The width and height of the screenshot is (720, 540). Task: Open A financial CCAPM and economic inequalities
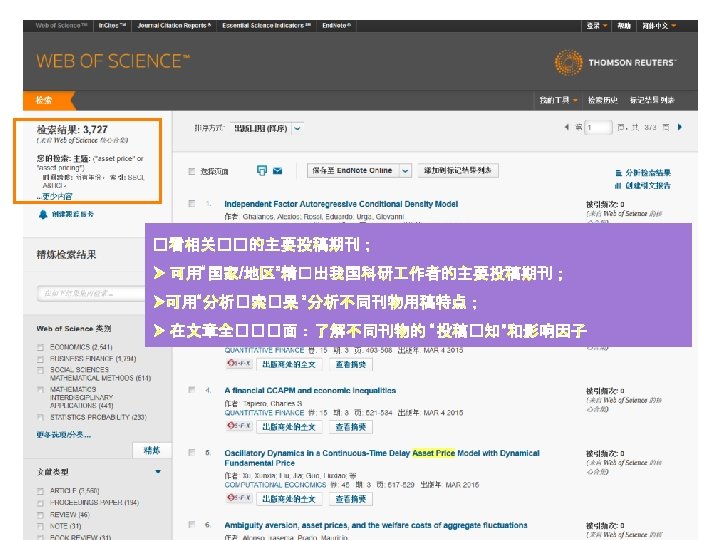(x=310, y=390)
